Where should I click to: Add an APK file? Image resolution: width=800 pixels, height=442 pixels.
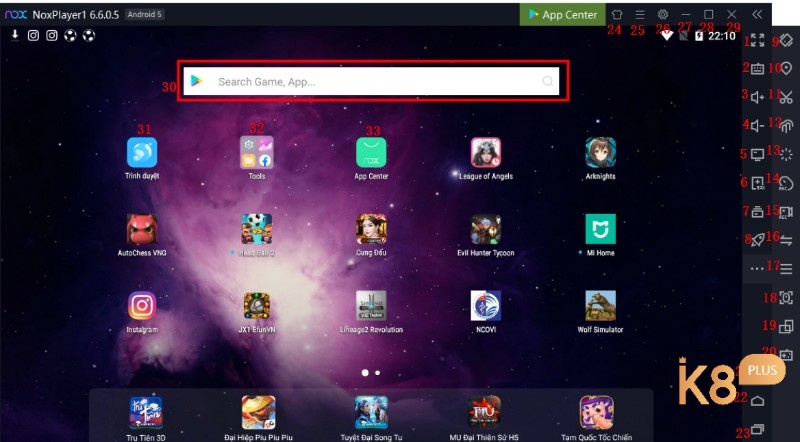click(758, 183)
